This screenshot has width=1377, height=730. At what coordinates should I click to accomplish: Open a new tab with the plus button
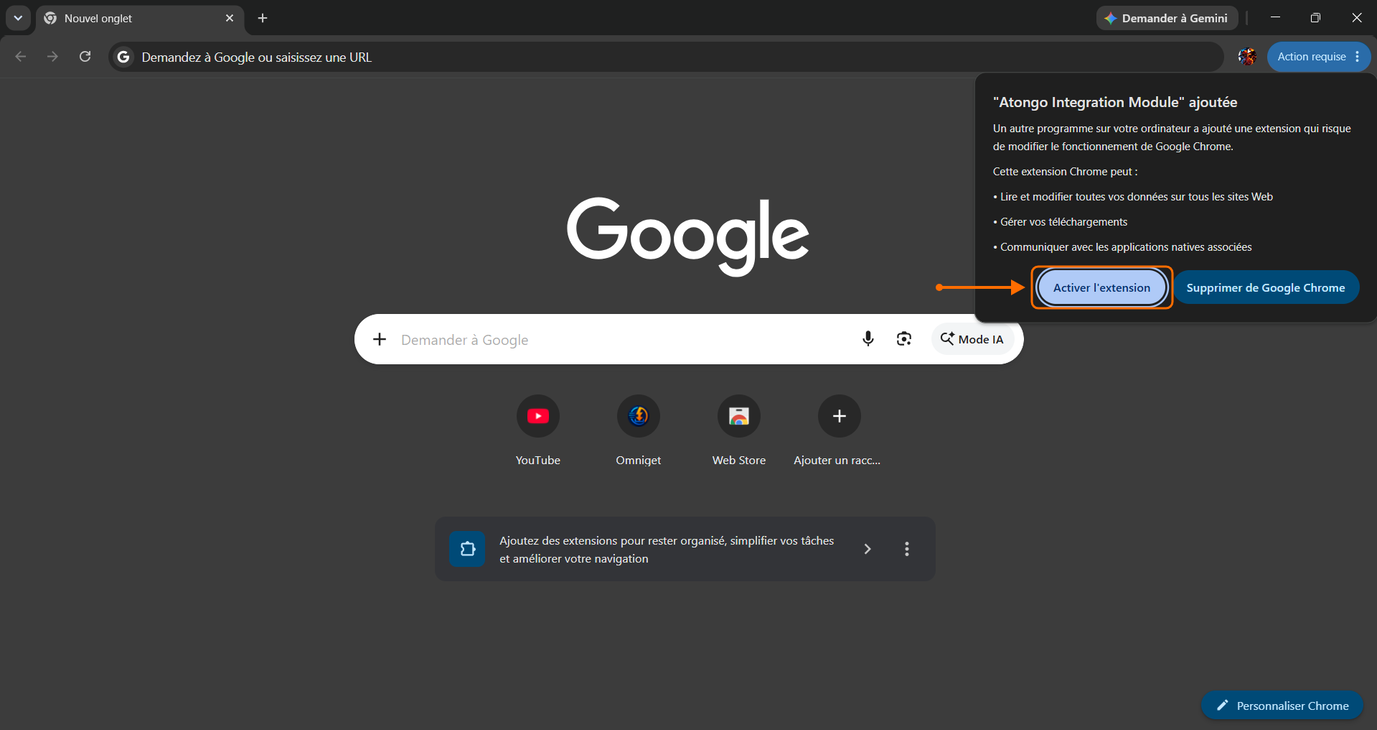262,18
